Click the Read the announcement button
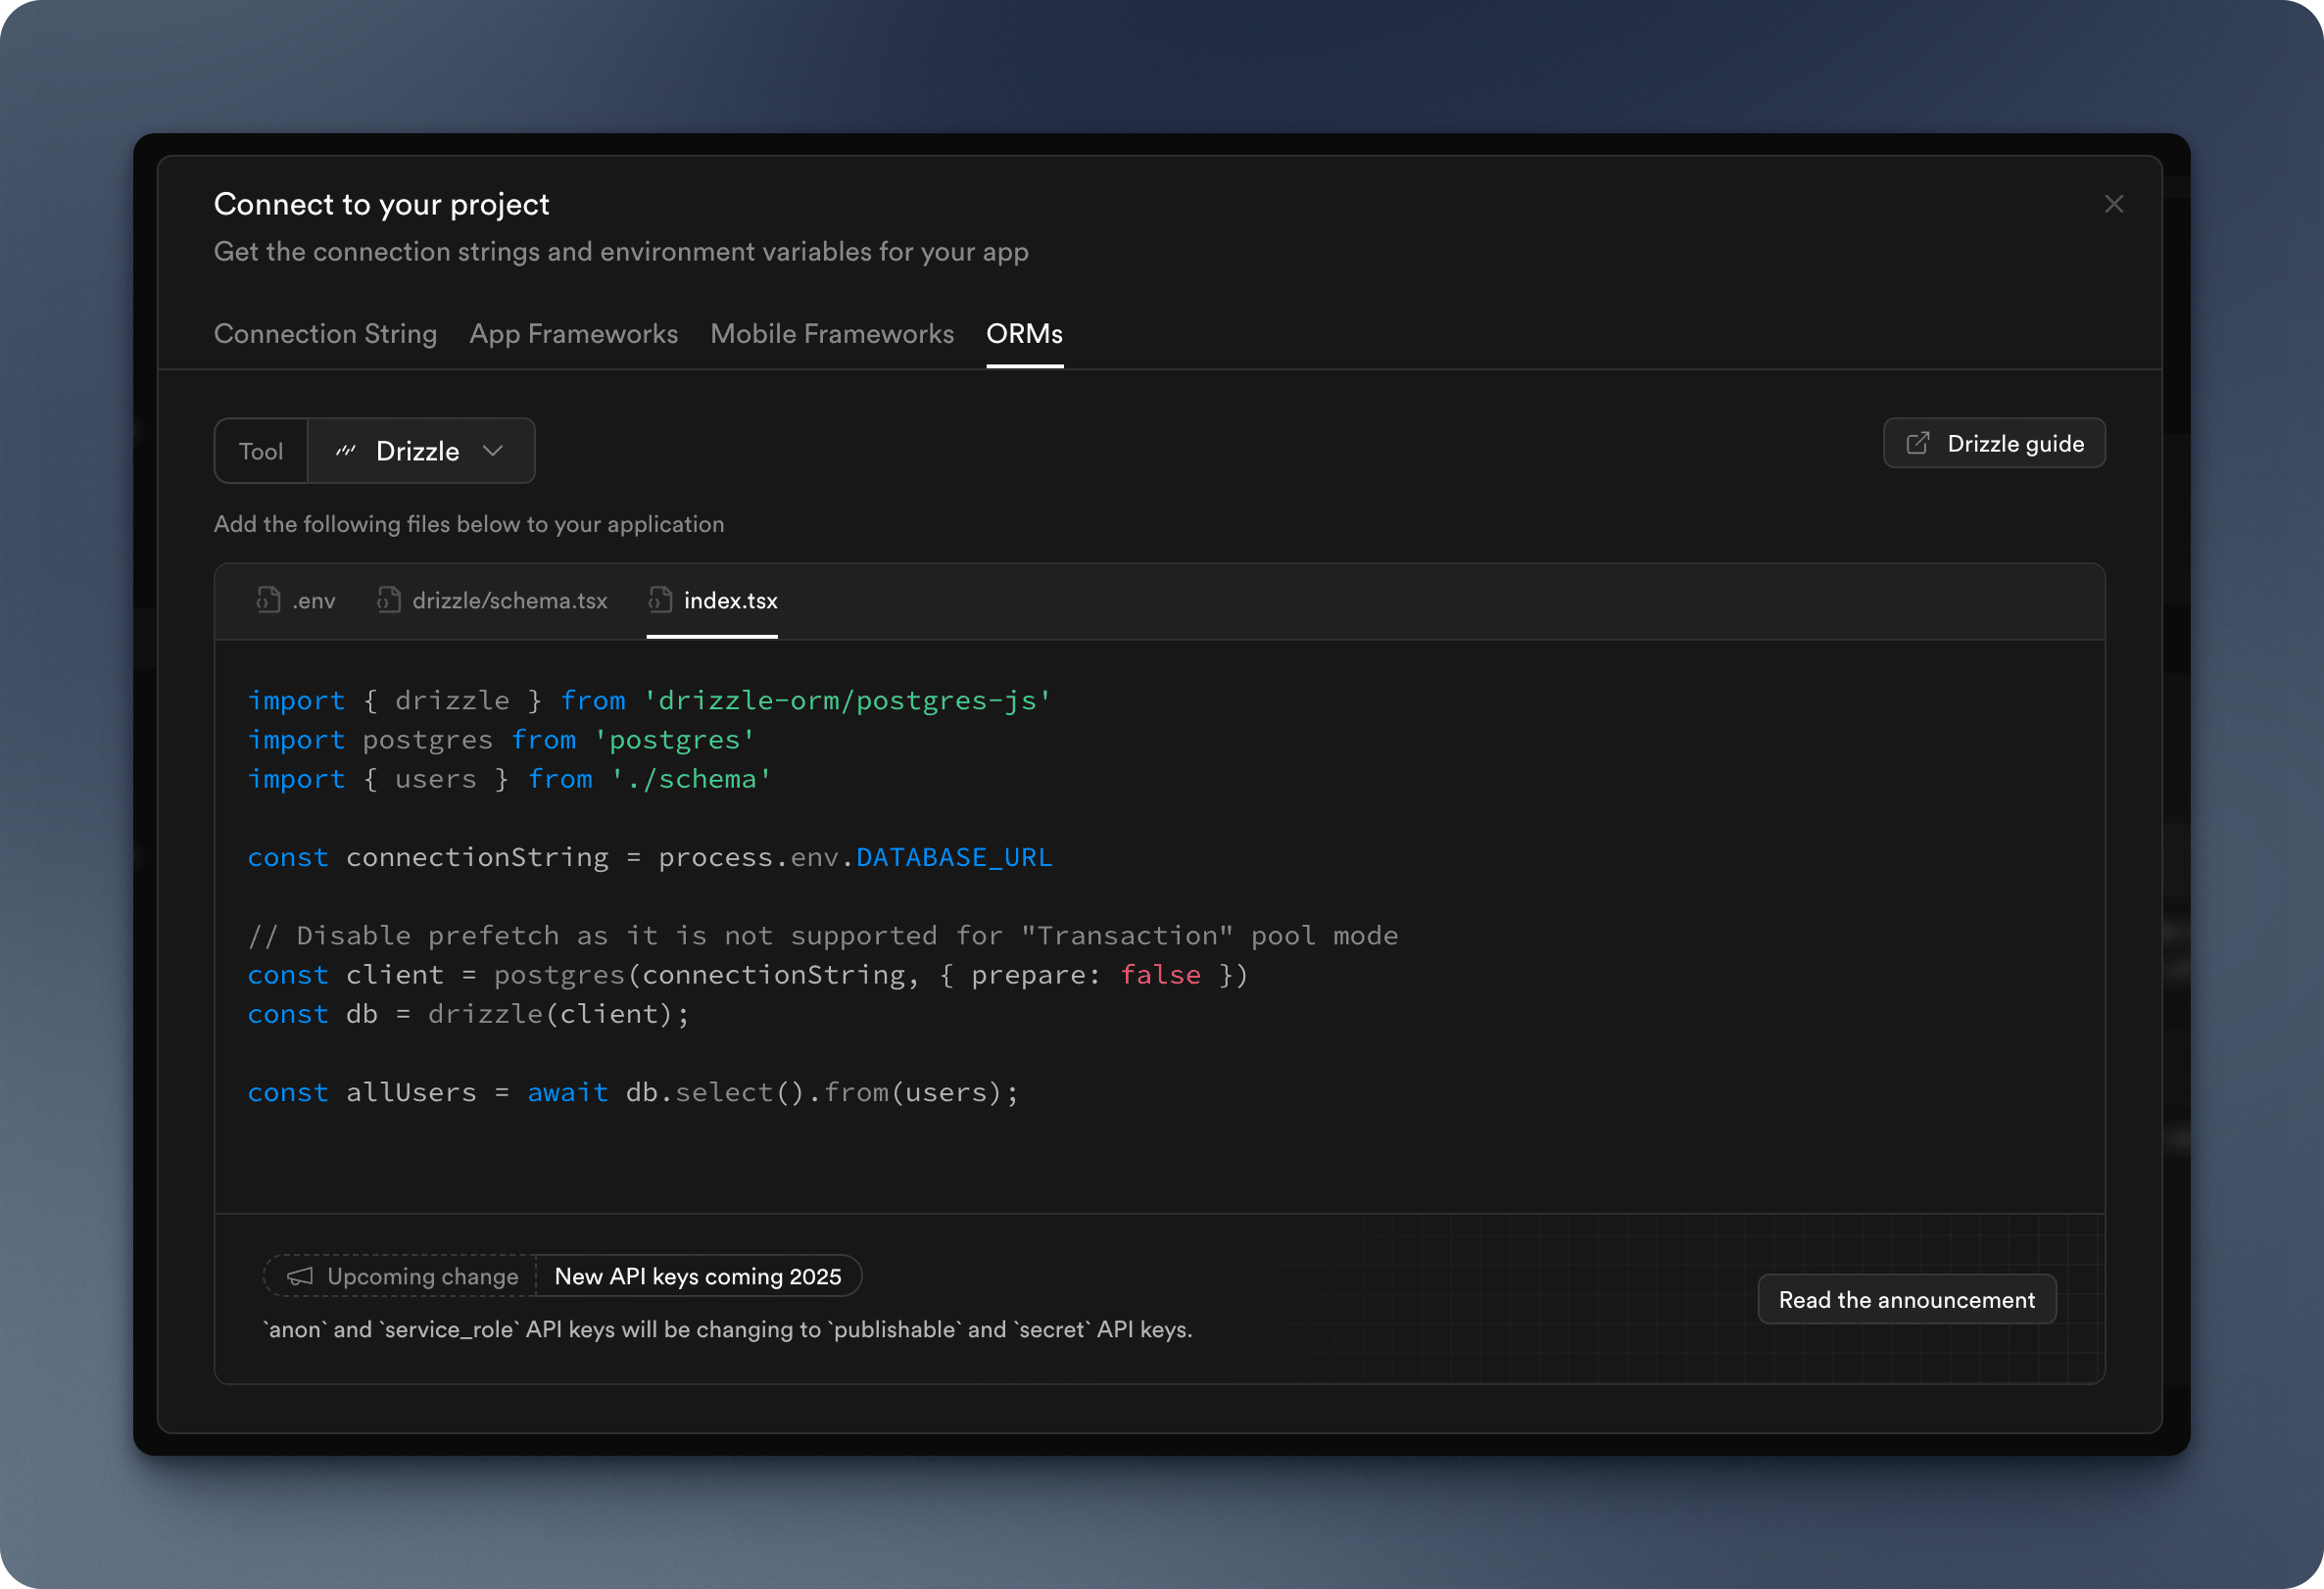Image resolution: width=2324 pixels, height=1589 pixels. click(x=1906, y=1299)
